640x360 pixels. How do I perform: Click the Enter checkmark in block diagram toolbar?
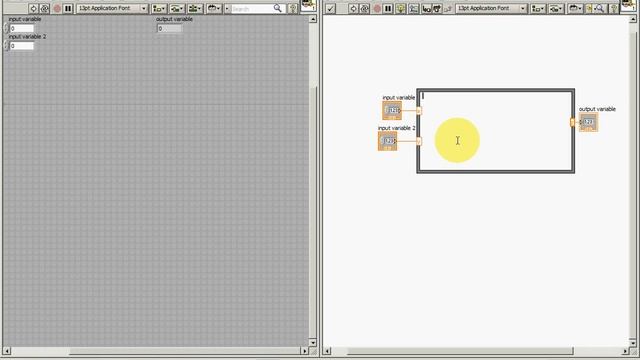click(330, 8)
